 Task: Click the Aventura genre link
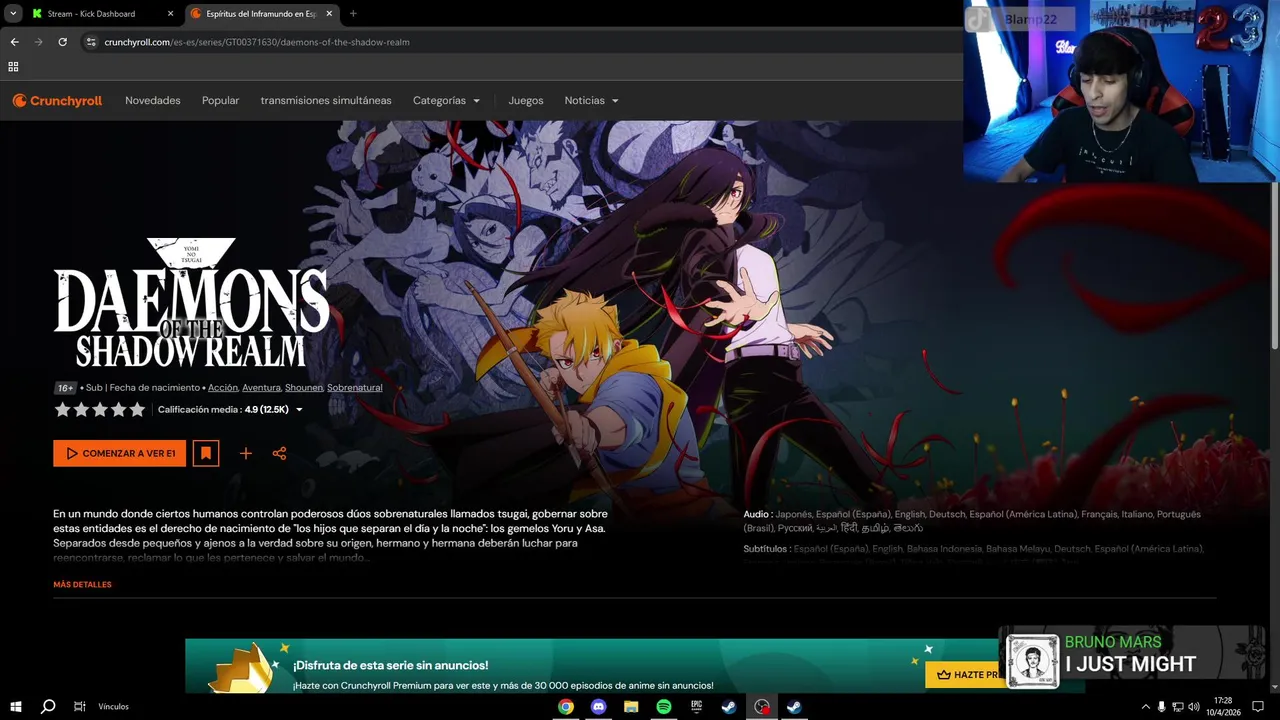coord(261,388)
